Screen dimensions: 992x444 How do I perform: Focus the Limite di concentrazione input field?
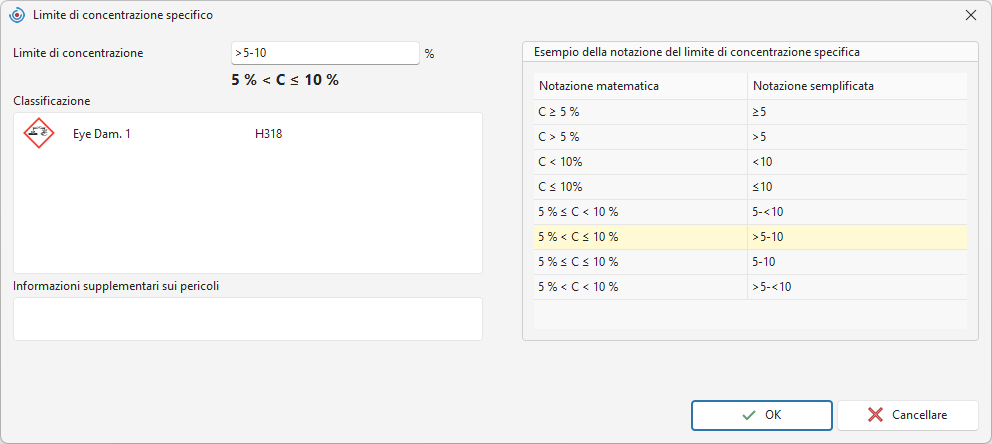click(325, 53)
